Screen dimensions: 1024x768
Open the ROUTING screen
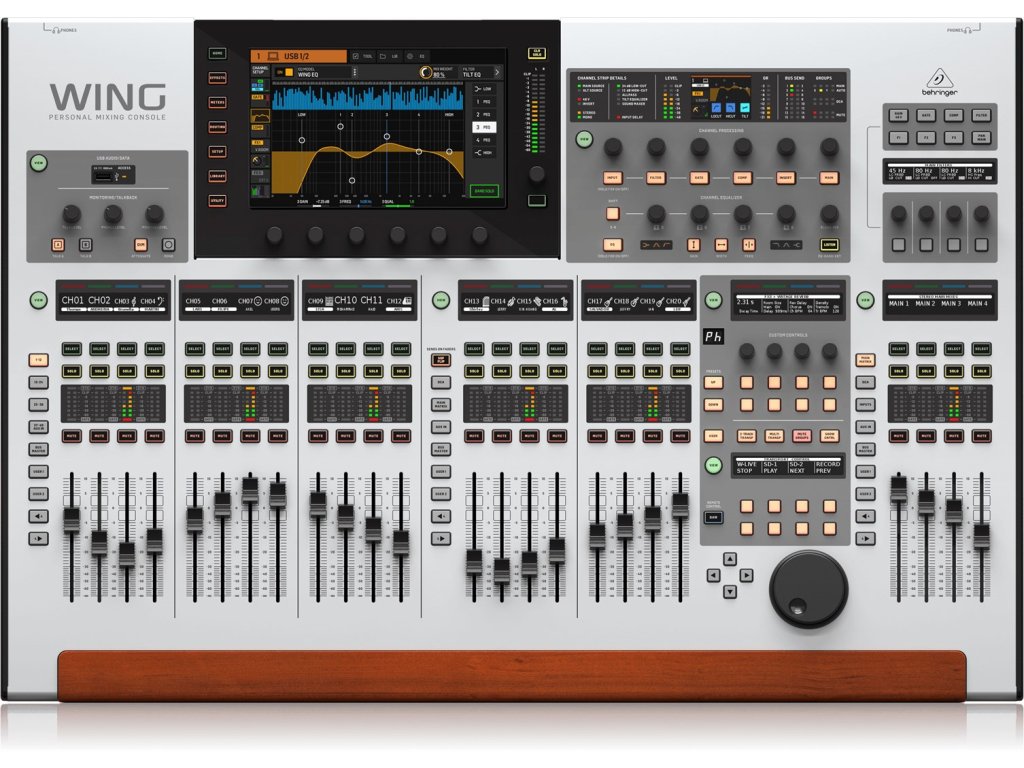click(x=217, y=127)
